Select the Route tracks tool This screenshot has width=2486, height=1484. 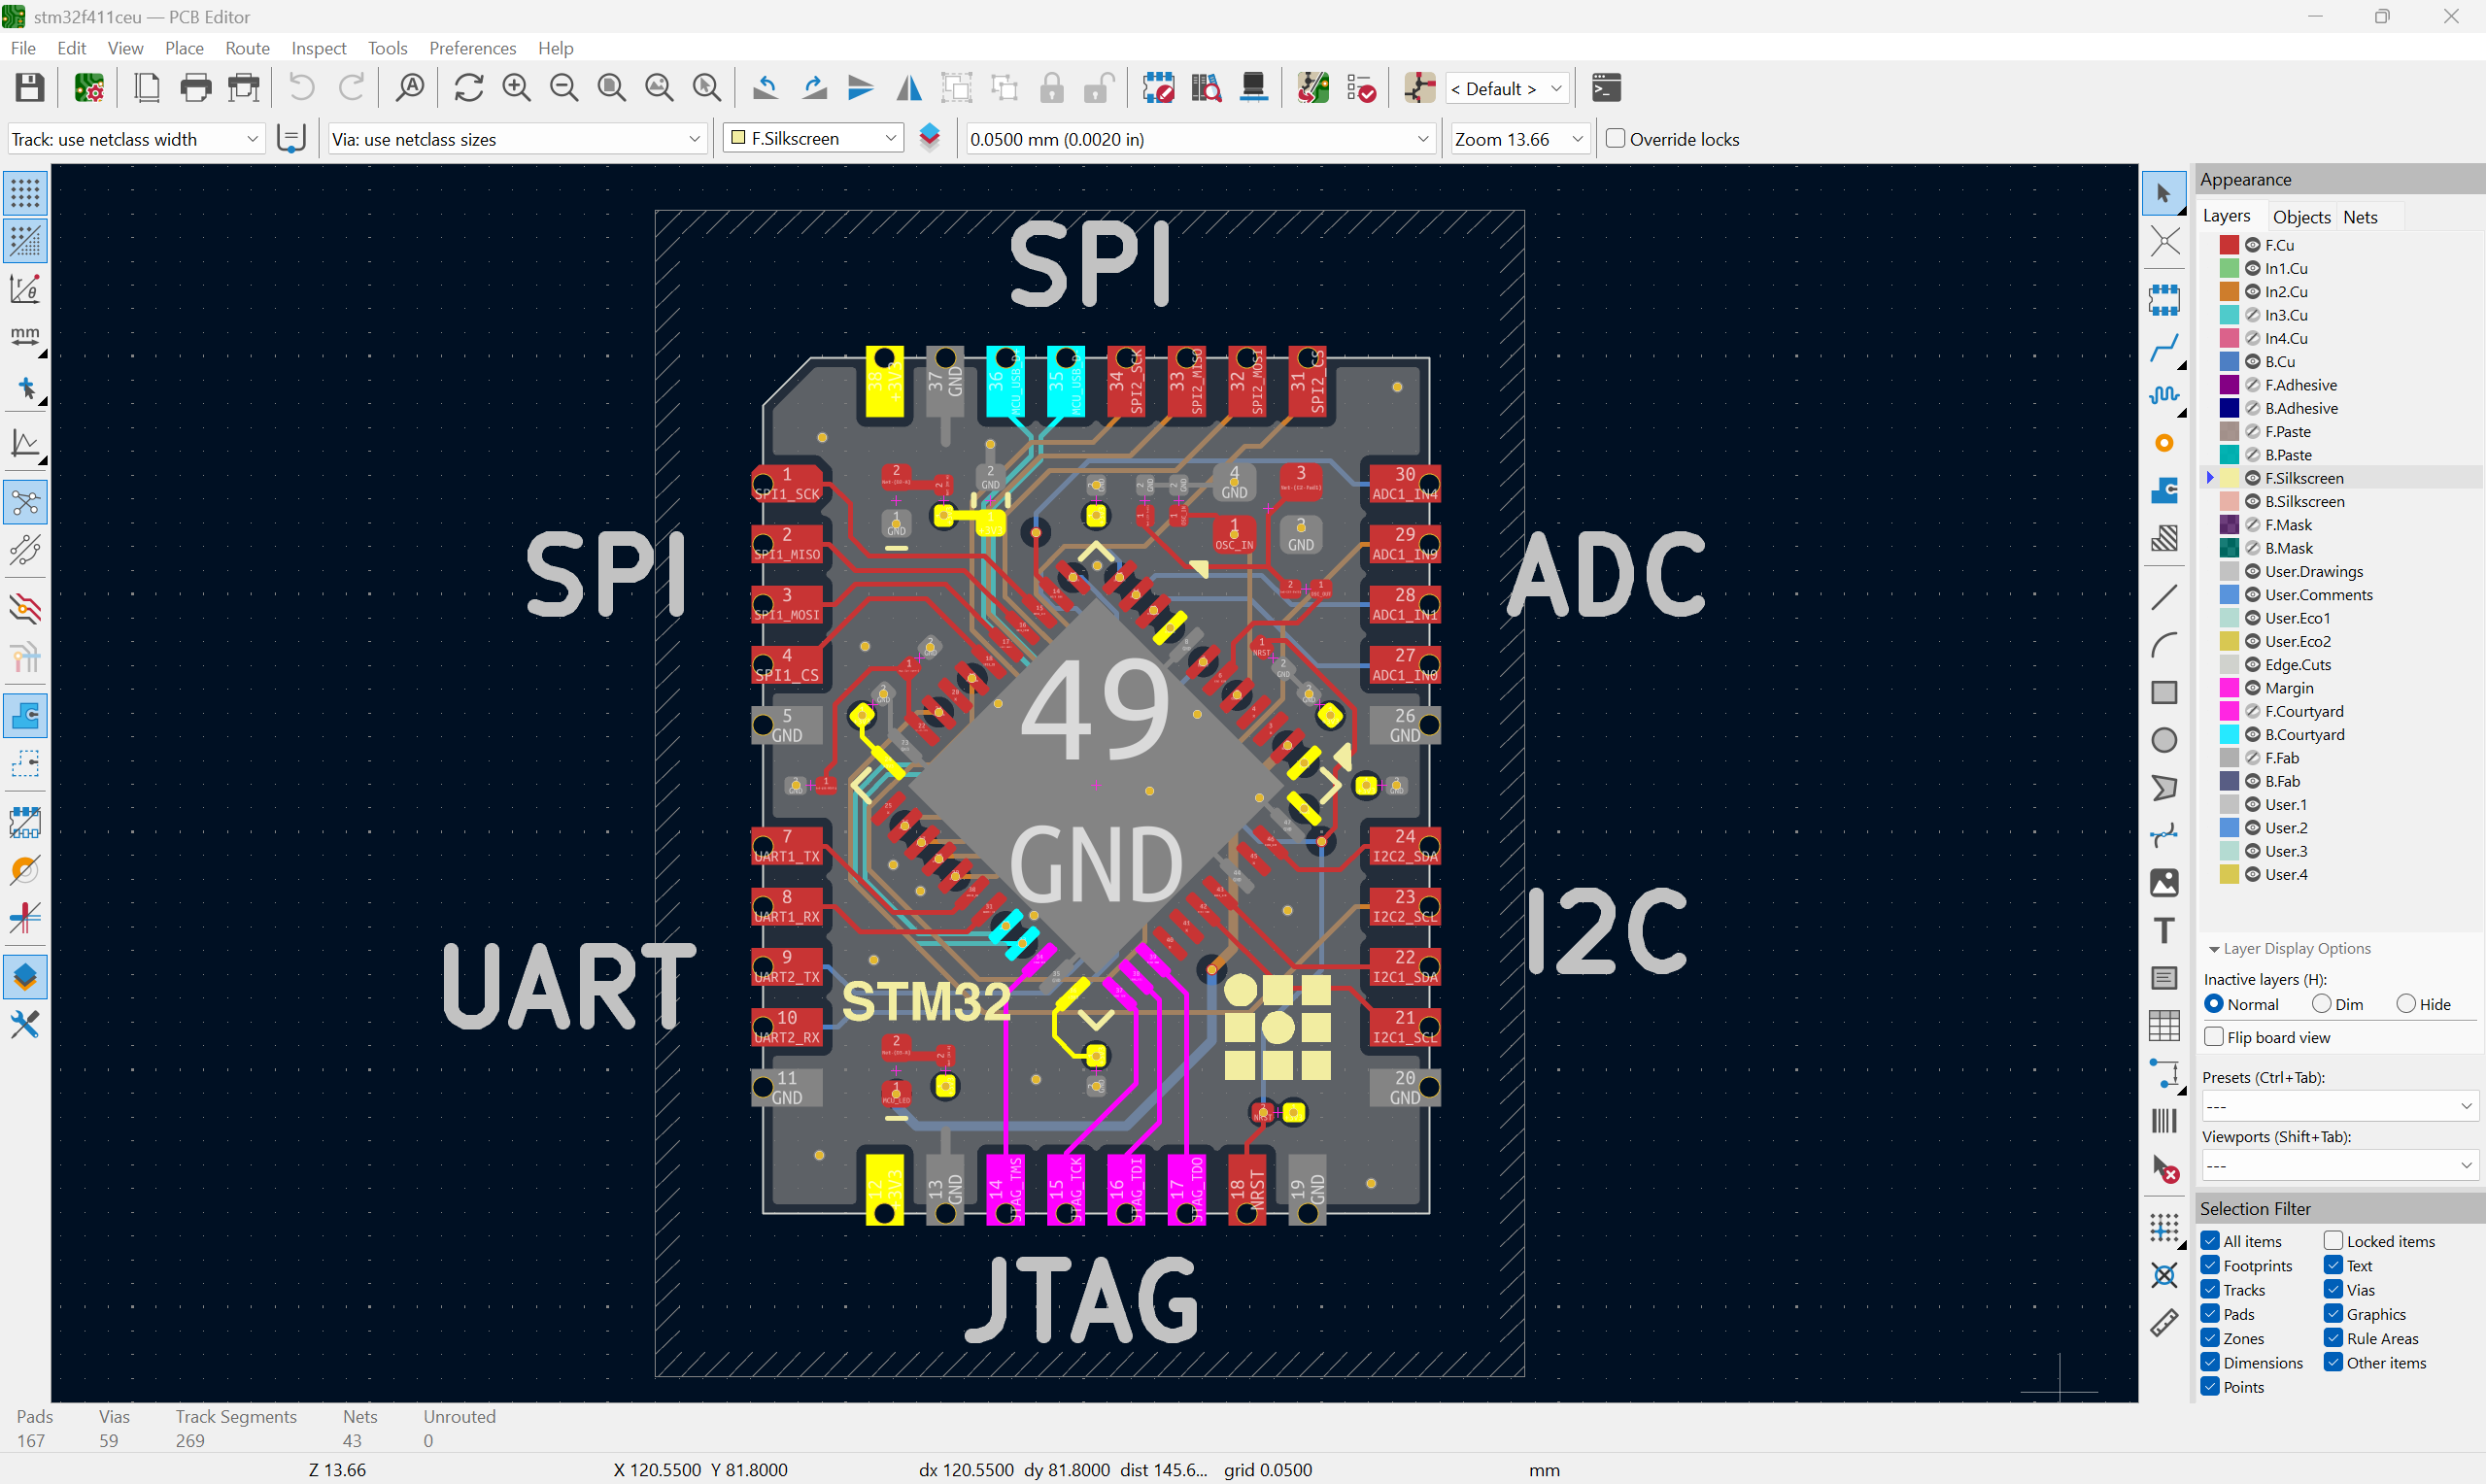(2164, 348)
